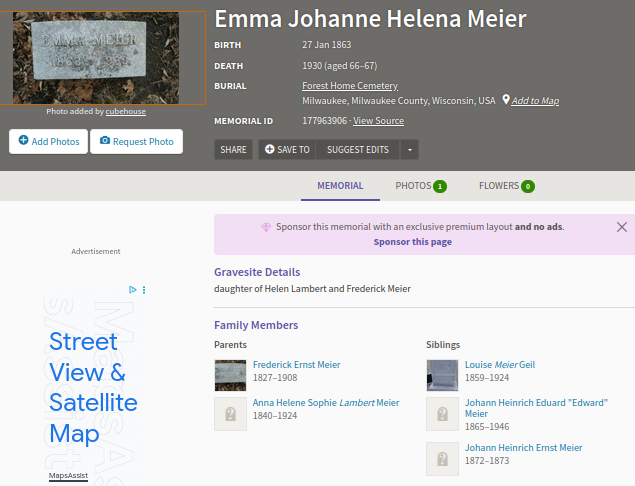The height and width of the screenshot is (486, 635).
Task: Click the Save To button
Action: coord(287,150)
